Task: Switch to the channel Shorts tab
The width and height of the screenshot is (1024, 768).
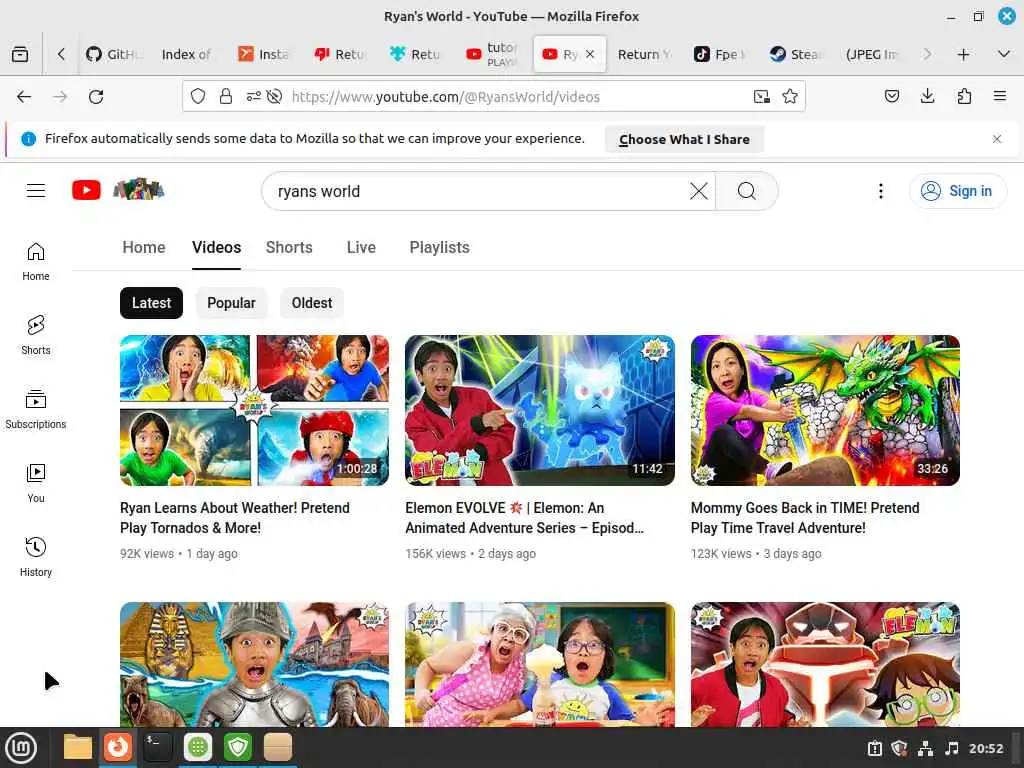Action: (x=289, y=248)
